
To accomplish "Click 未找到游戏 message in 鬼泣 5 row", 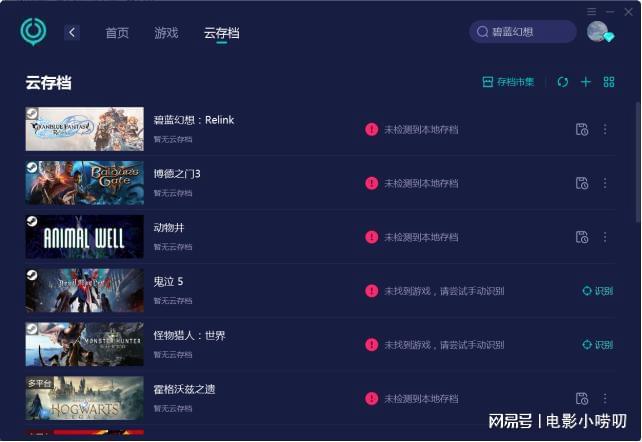I will tap(444, 291).
